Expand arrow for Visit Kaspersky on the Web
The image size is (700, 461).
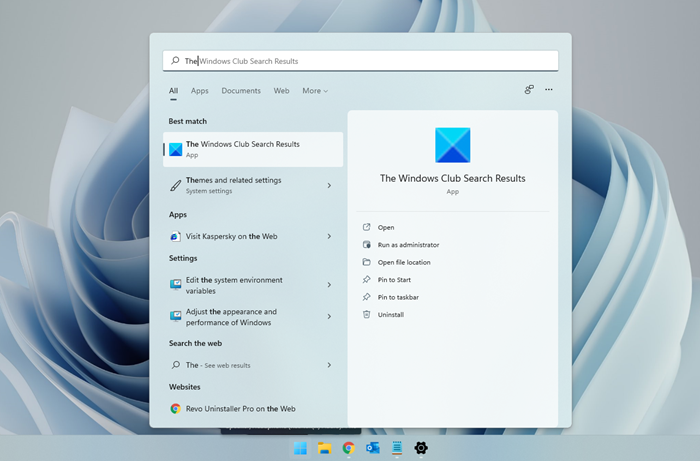coord(329,236)
